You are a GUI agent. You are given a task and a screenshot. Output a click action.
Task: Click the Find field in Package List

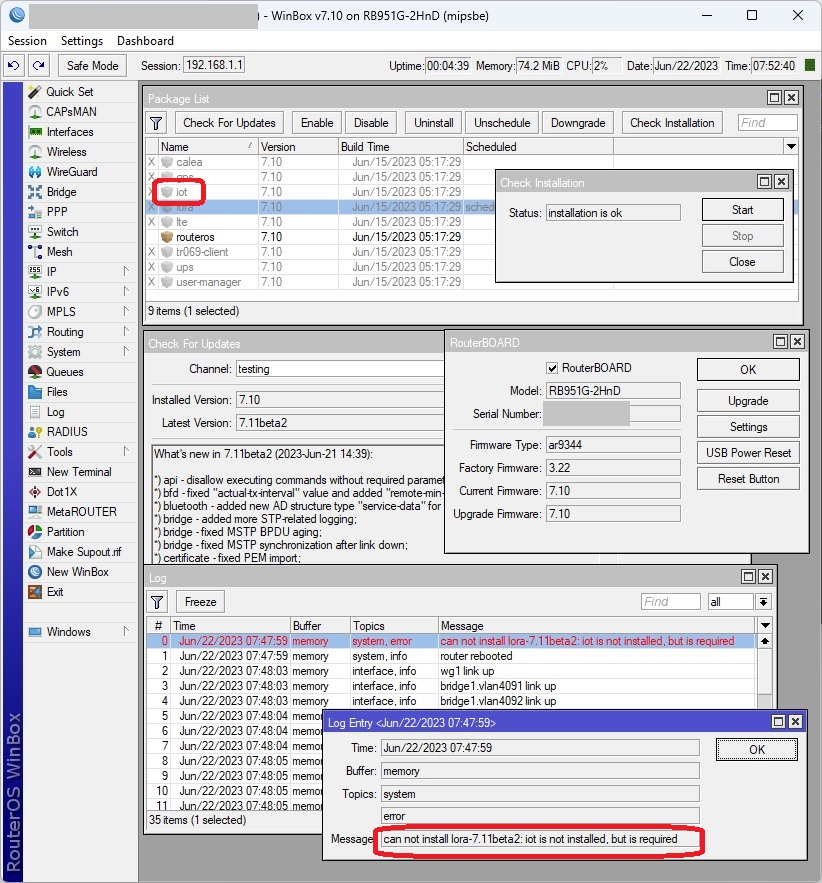(767, 123)
